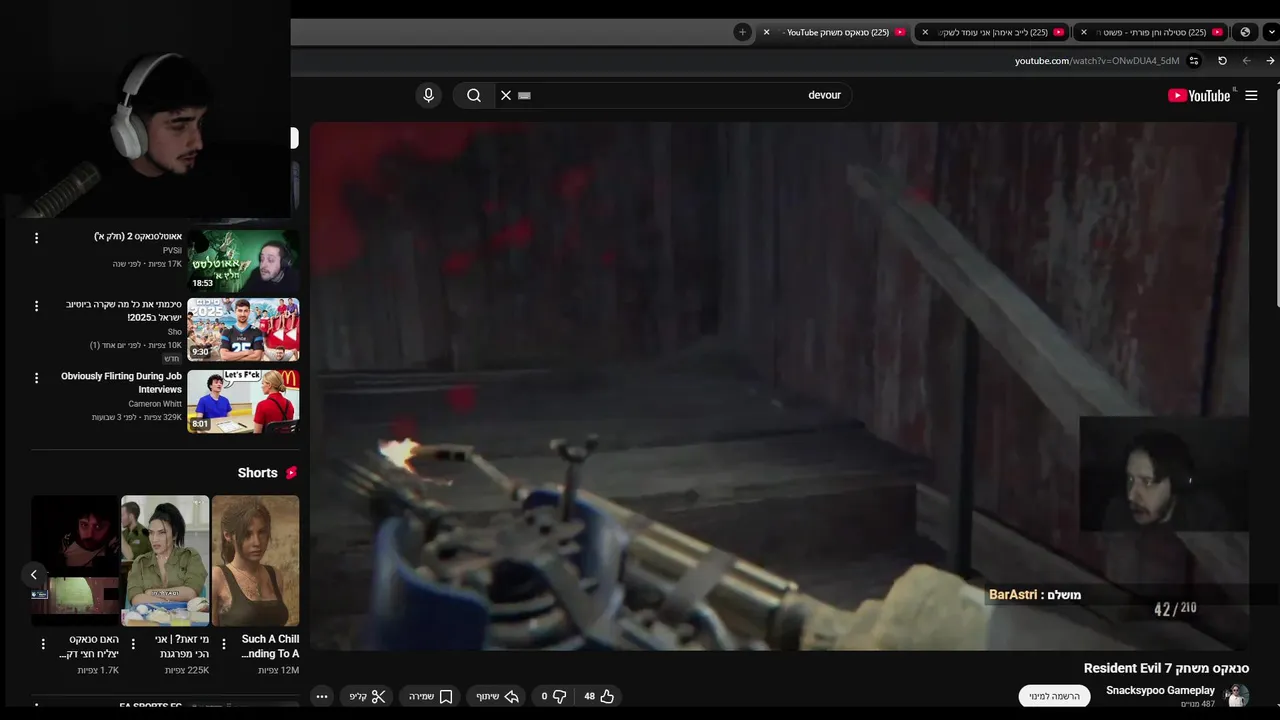Create a clip with קליפ button

click(367, 696)
